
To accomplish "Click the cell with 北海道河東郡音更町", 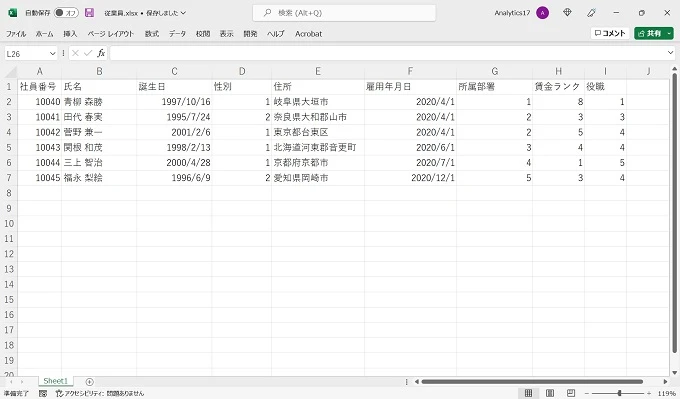I will tap(318, 147).
